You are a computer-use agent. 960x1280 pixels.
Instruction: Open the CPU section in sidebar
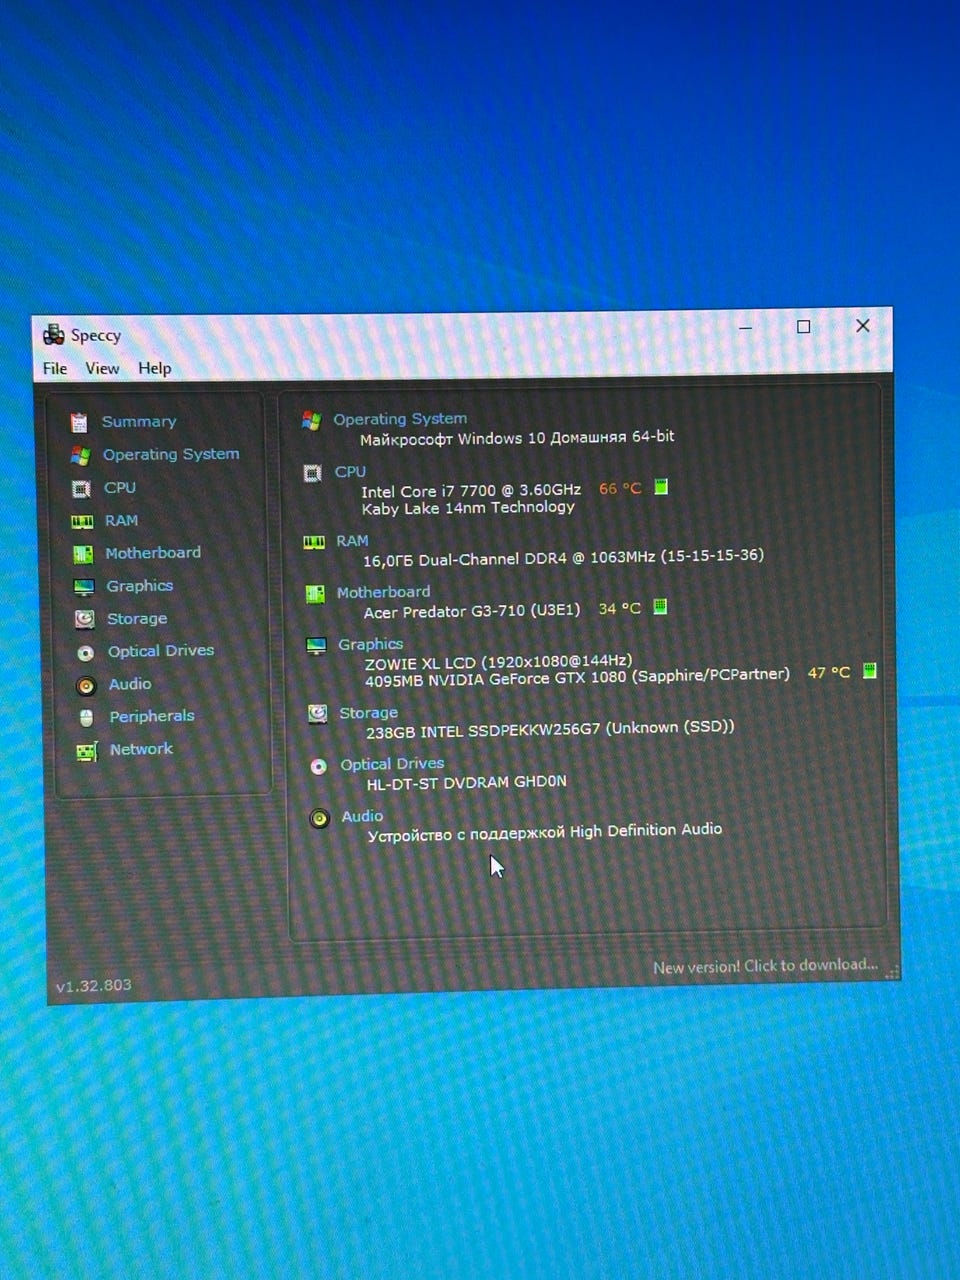(120, 488)
